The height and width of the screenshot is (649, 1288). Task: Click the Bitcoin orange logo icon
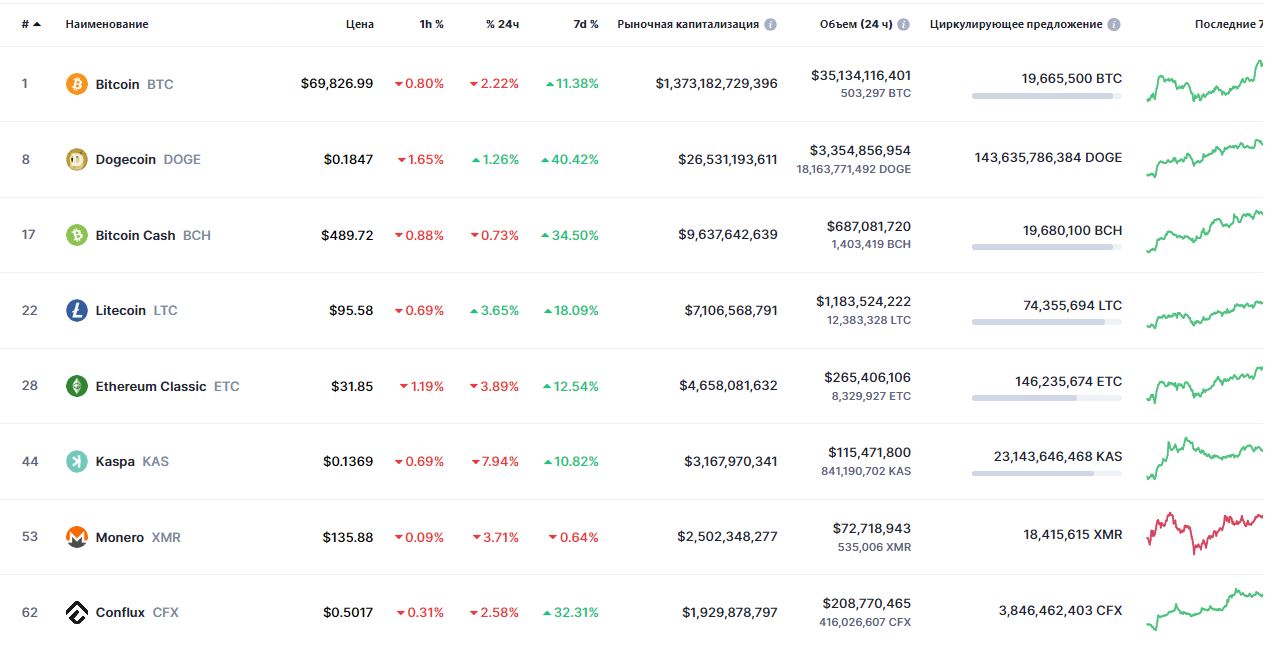77,84
